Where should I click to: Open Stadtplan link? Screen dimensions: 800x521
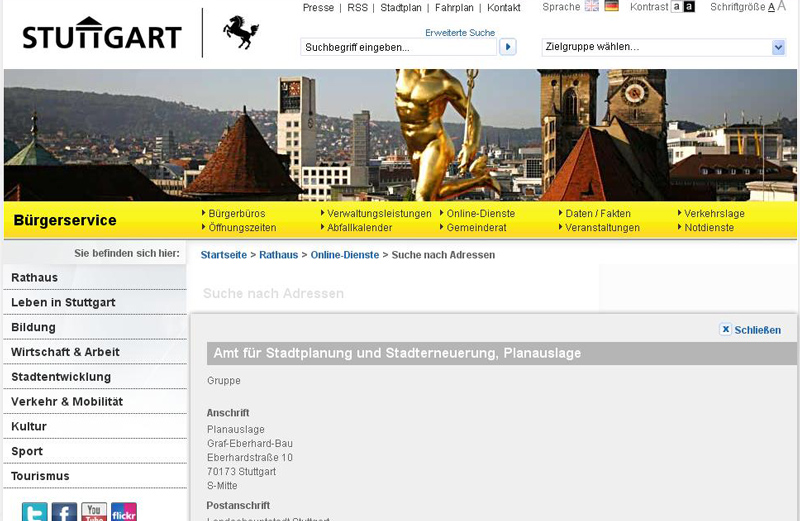[x=401, y=8]
